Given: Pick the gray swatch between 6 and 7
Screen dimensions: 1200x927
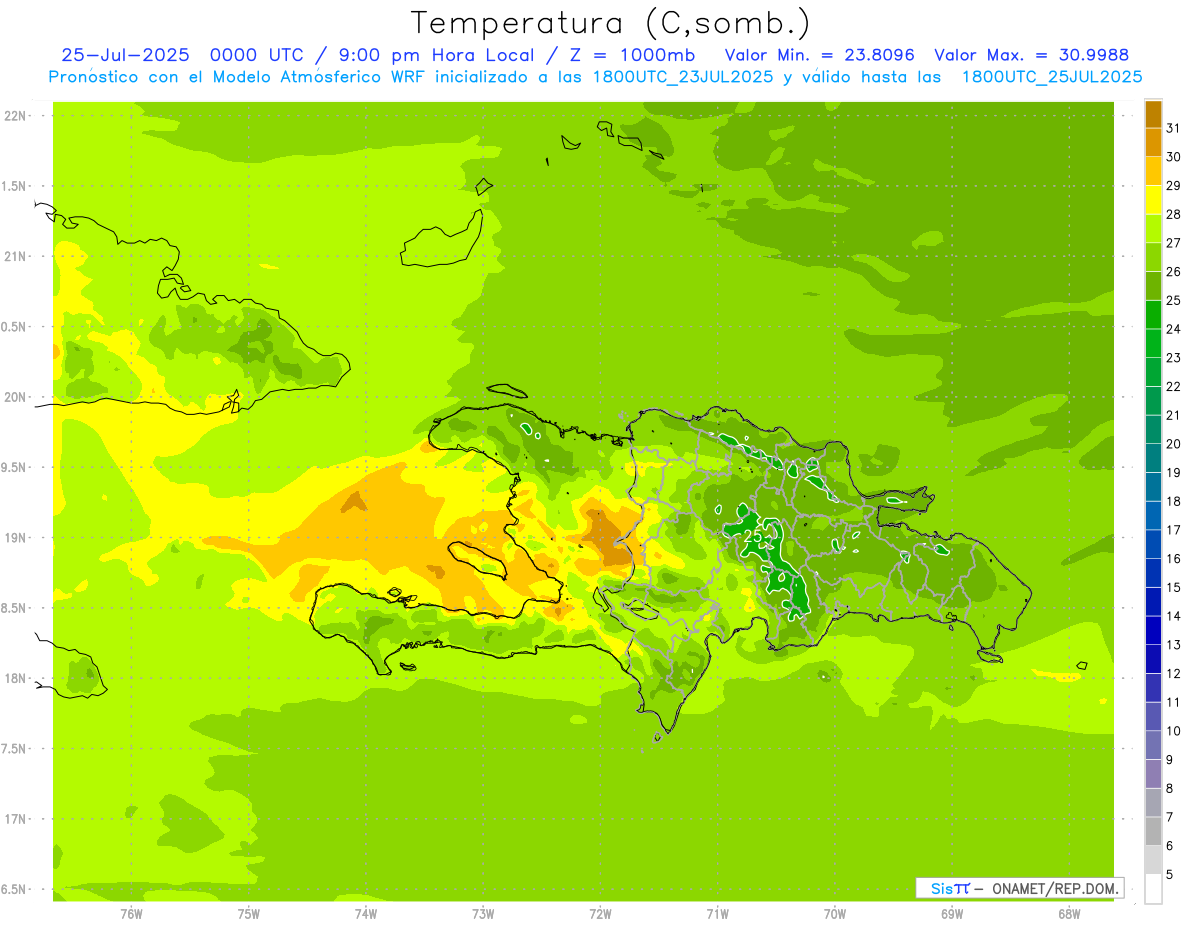Looking at the screenshot, I should tap(1153, 831).
